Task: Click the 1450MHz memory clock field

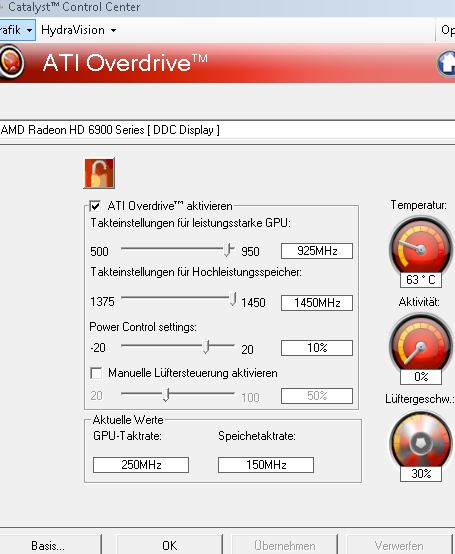Action: [317, 303]
